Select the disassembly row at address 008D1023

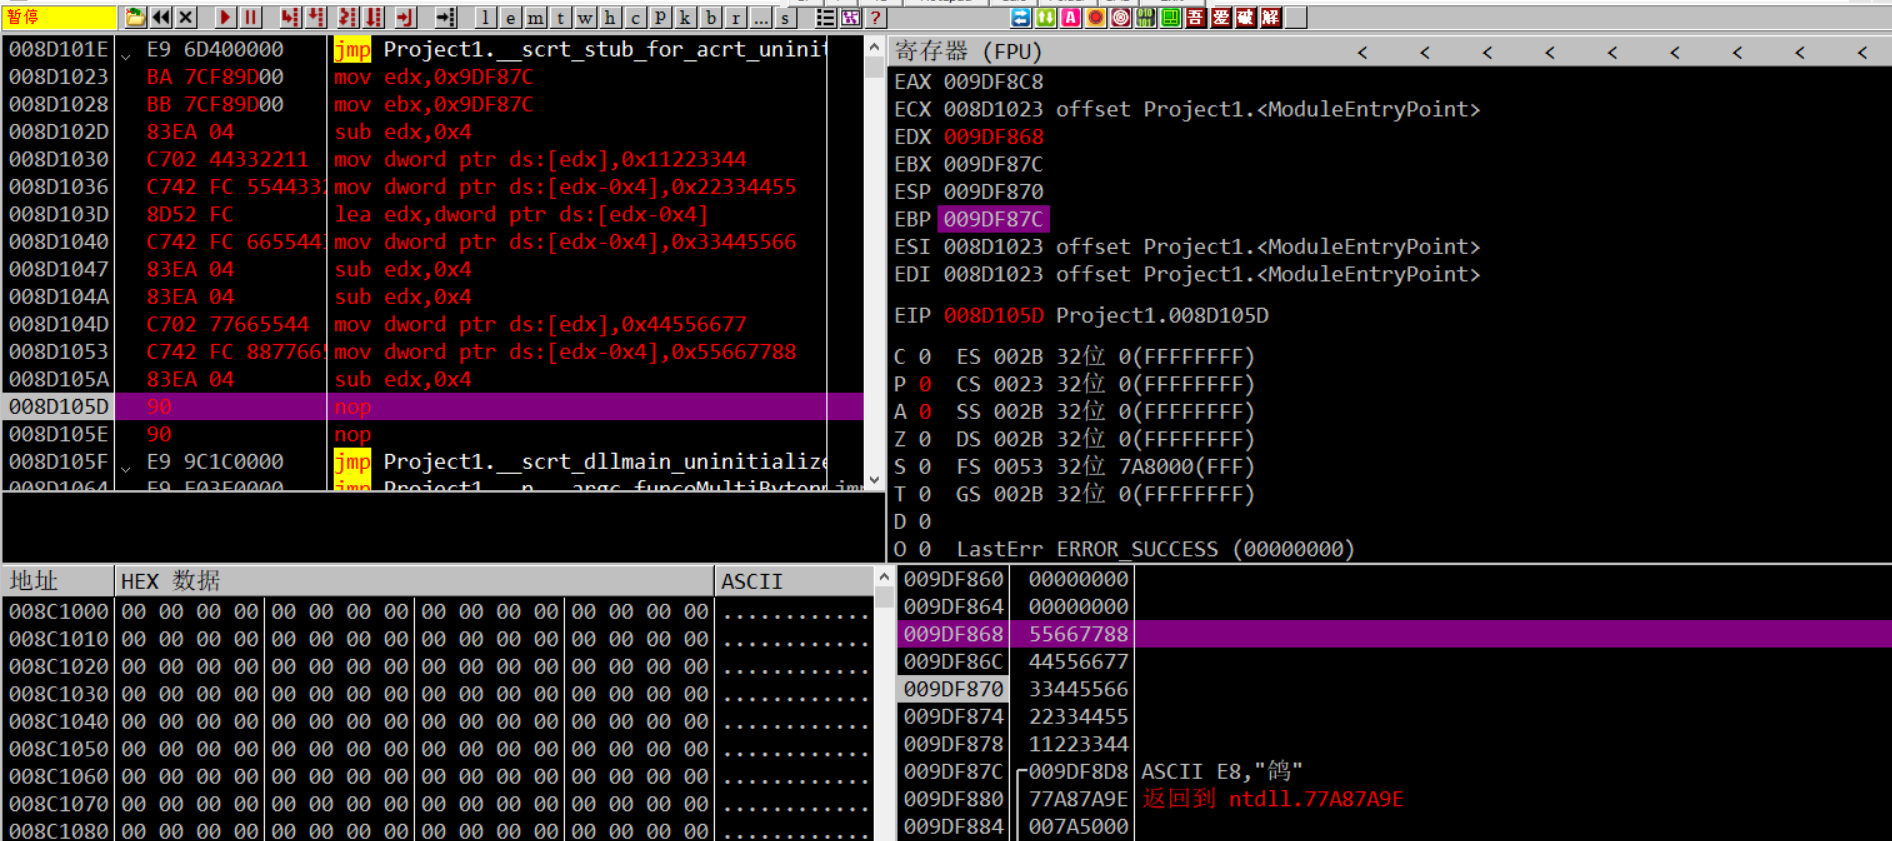pos(434,77)
